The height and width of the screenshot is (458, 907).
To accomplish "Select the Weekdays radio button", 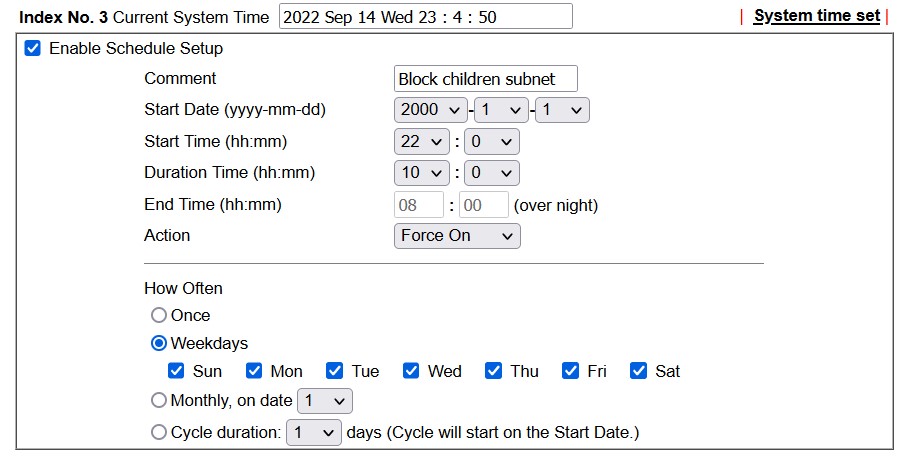I will [x=159, y=344].
